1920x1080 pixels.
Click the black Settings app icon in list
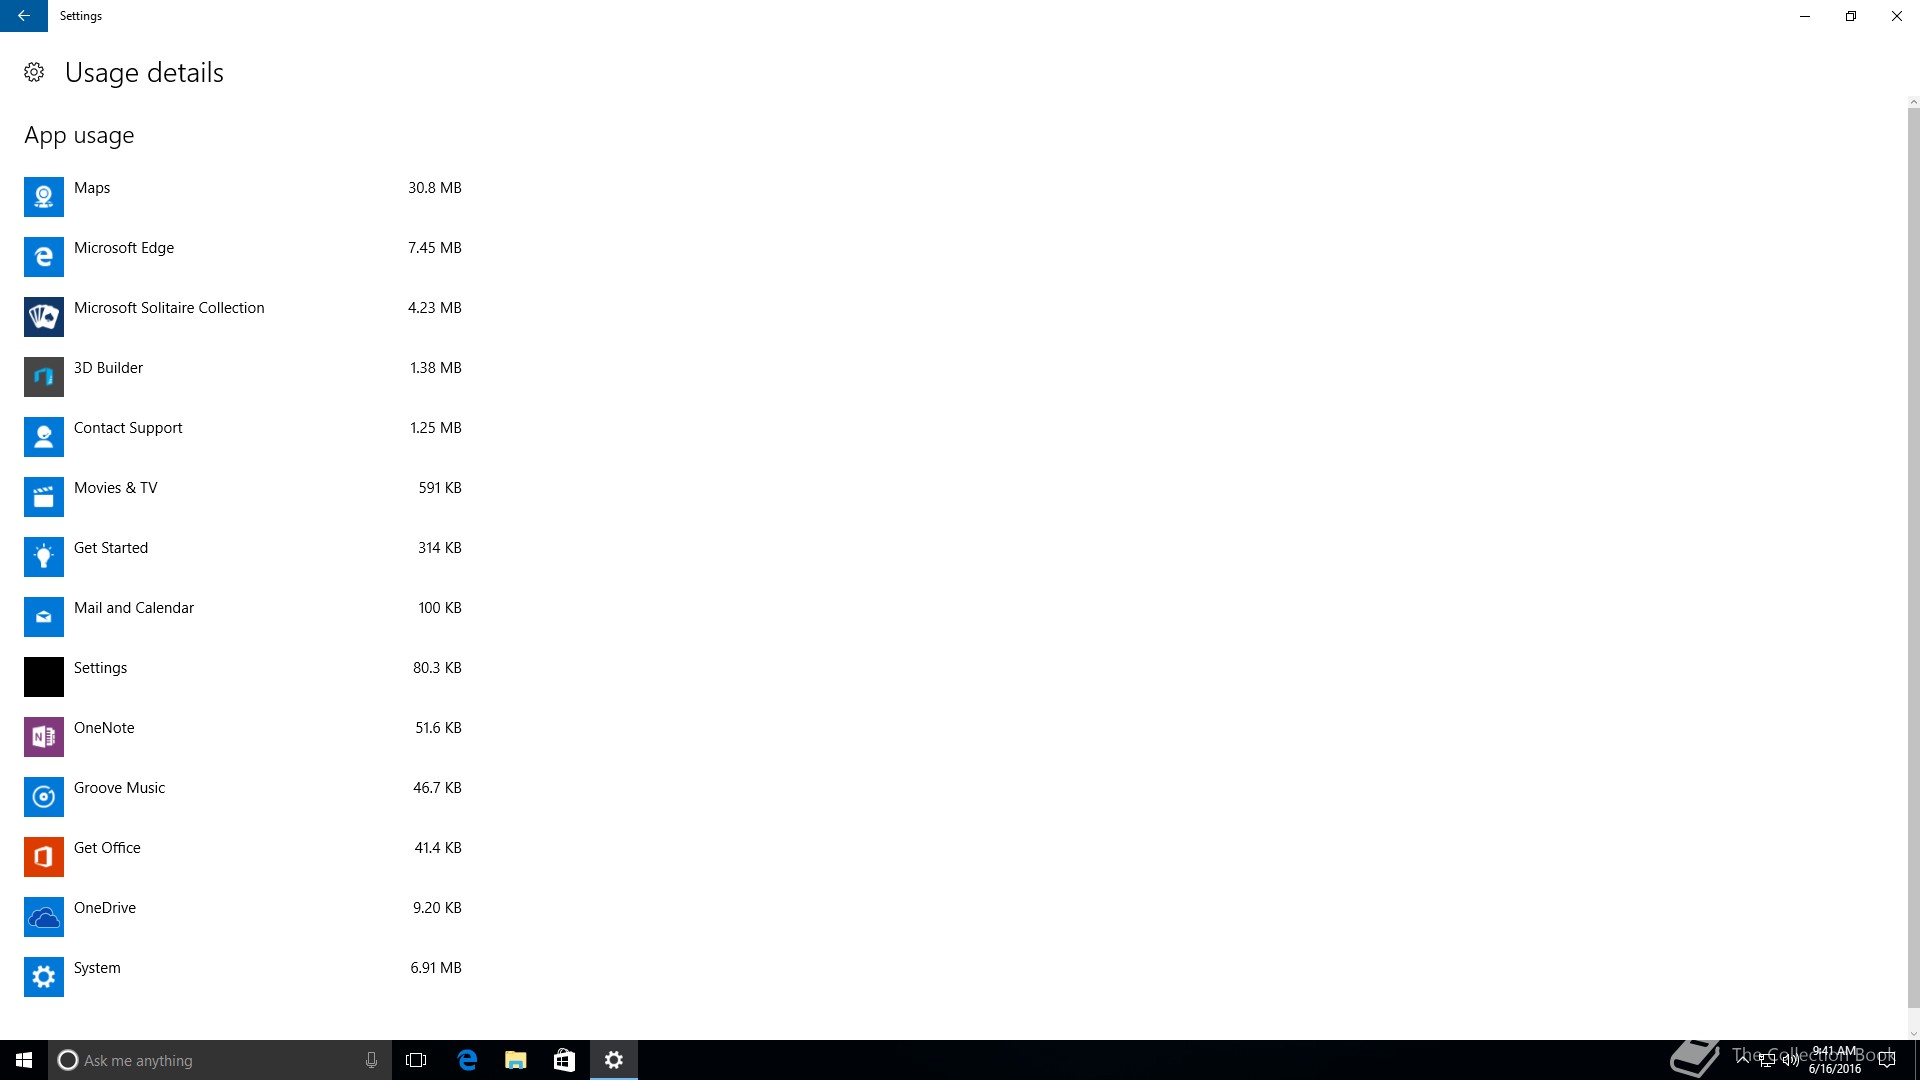click(x=44, y=677)
